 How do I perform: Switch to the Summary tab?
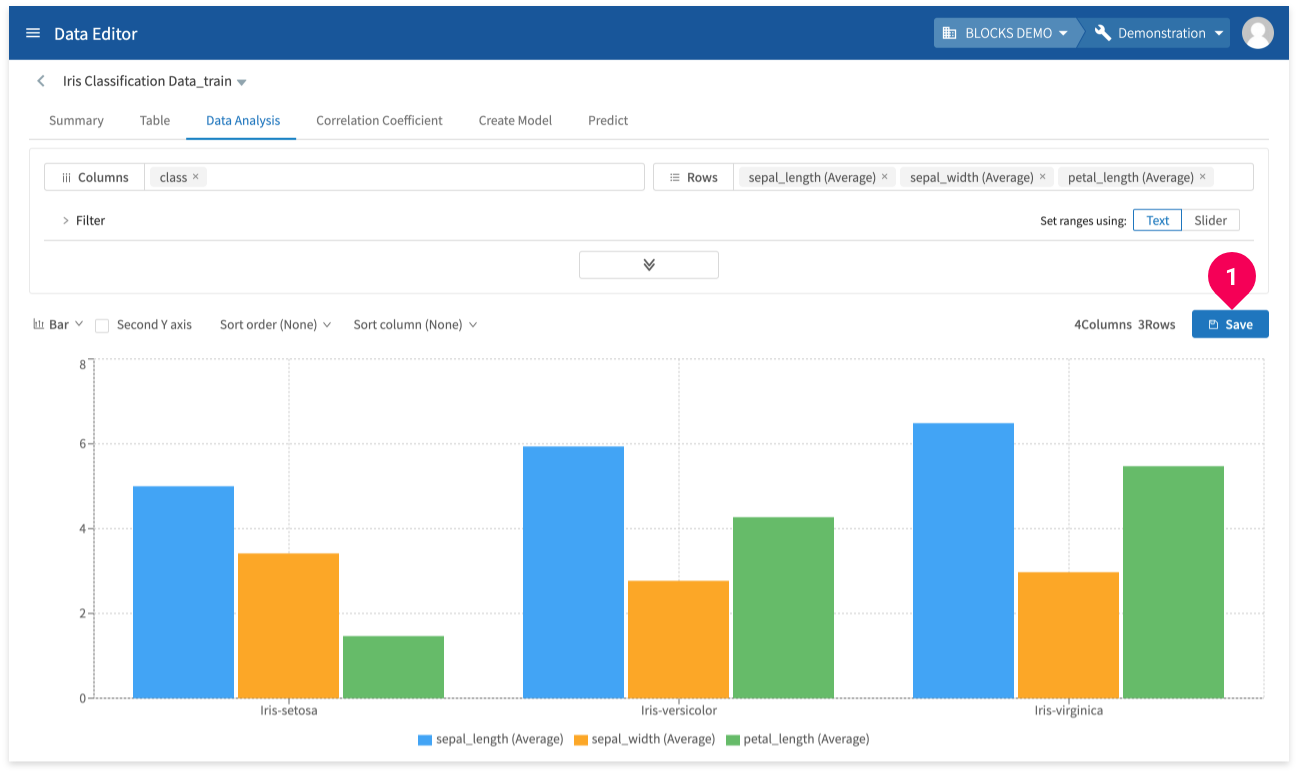pos(76,120)
